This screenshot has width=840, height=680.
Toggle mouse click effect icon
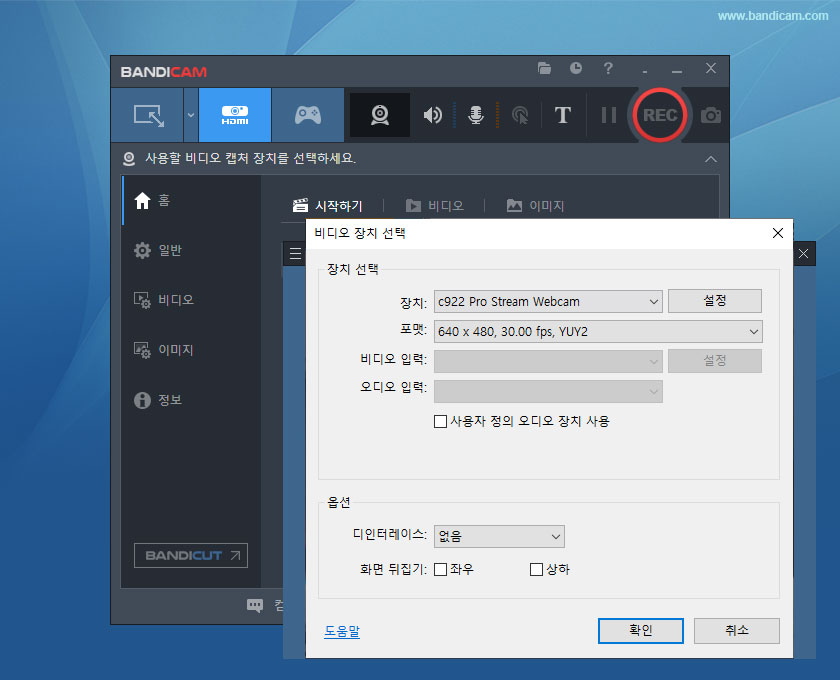point(520,115)
